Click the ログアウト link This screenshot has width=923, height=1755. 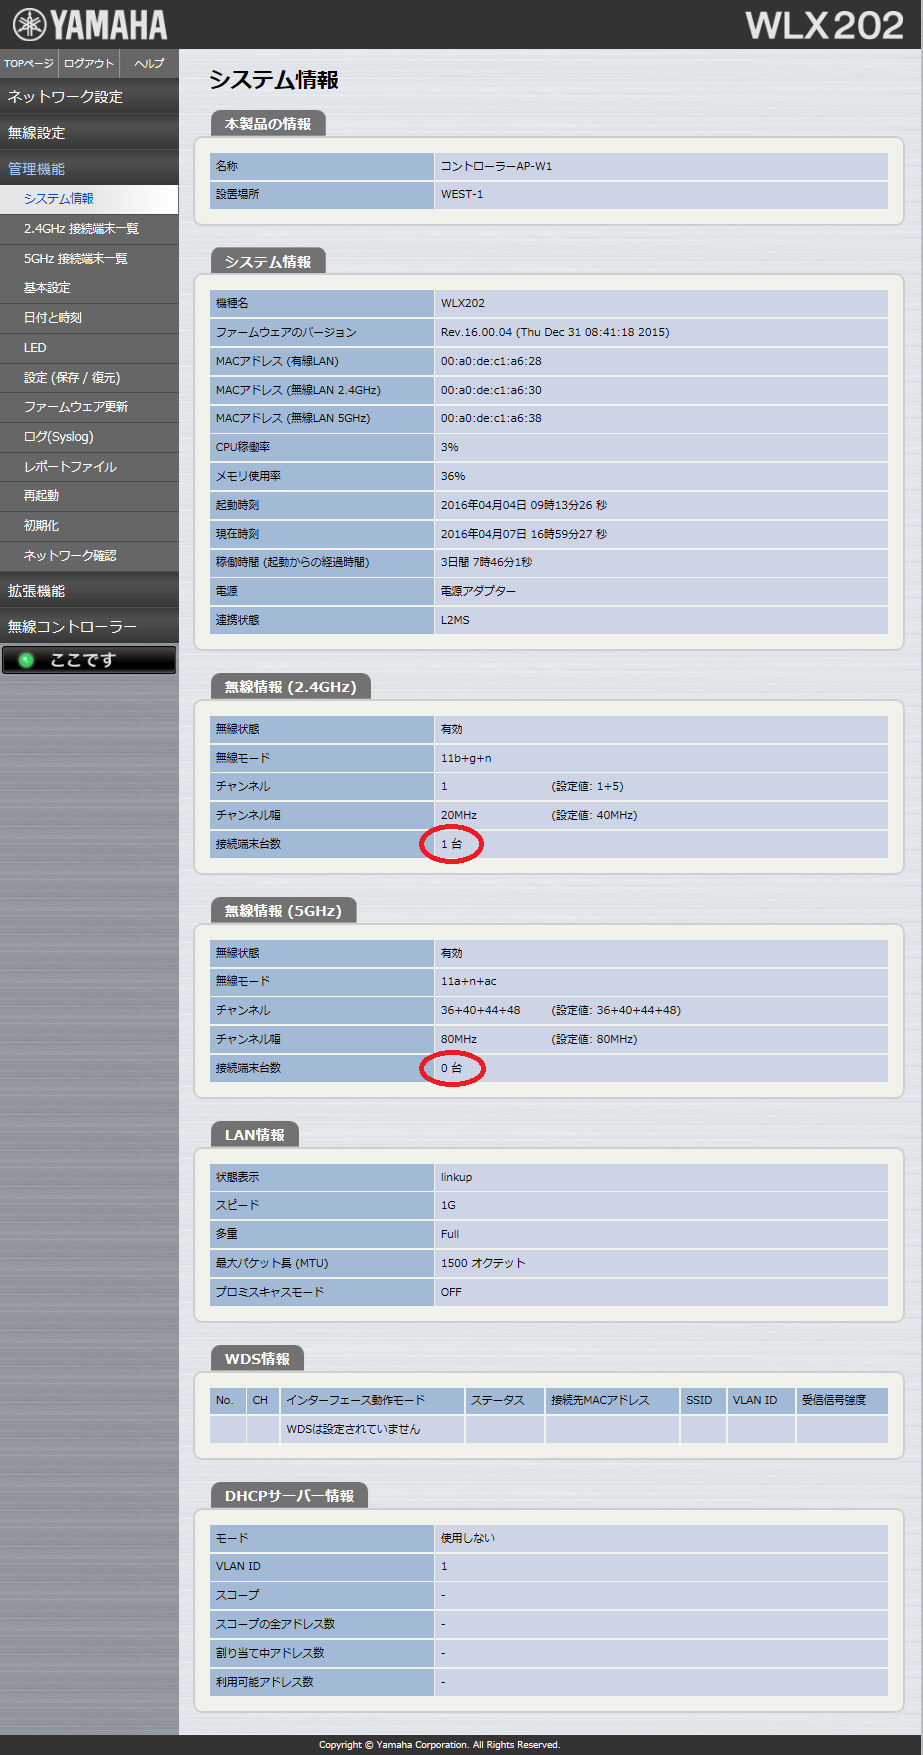89,63
